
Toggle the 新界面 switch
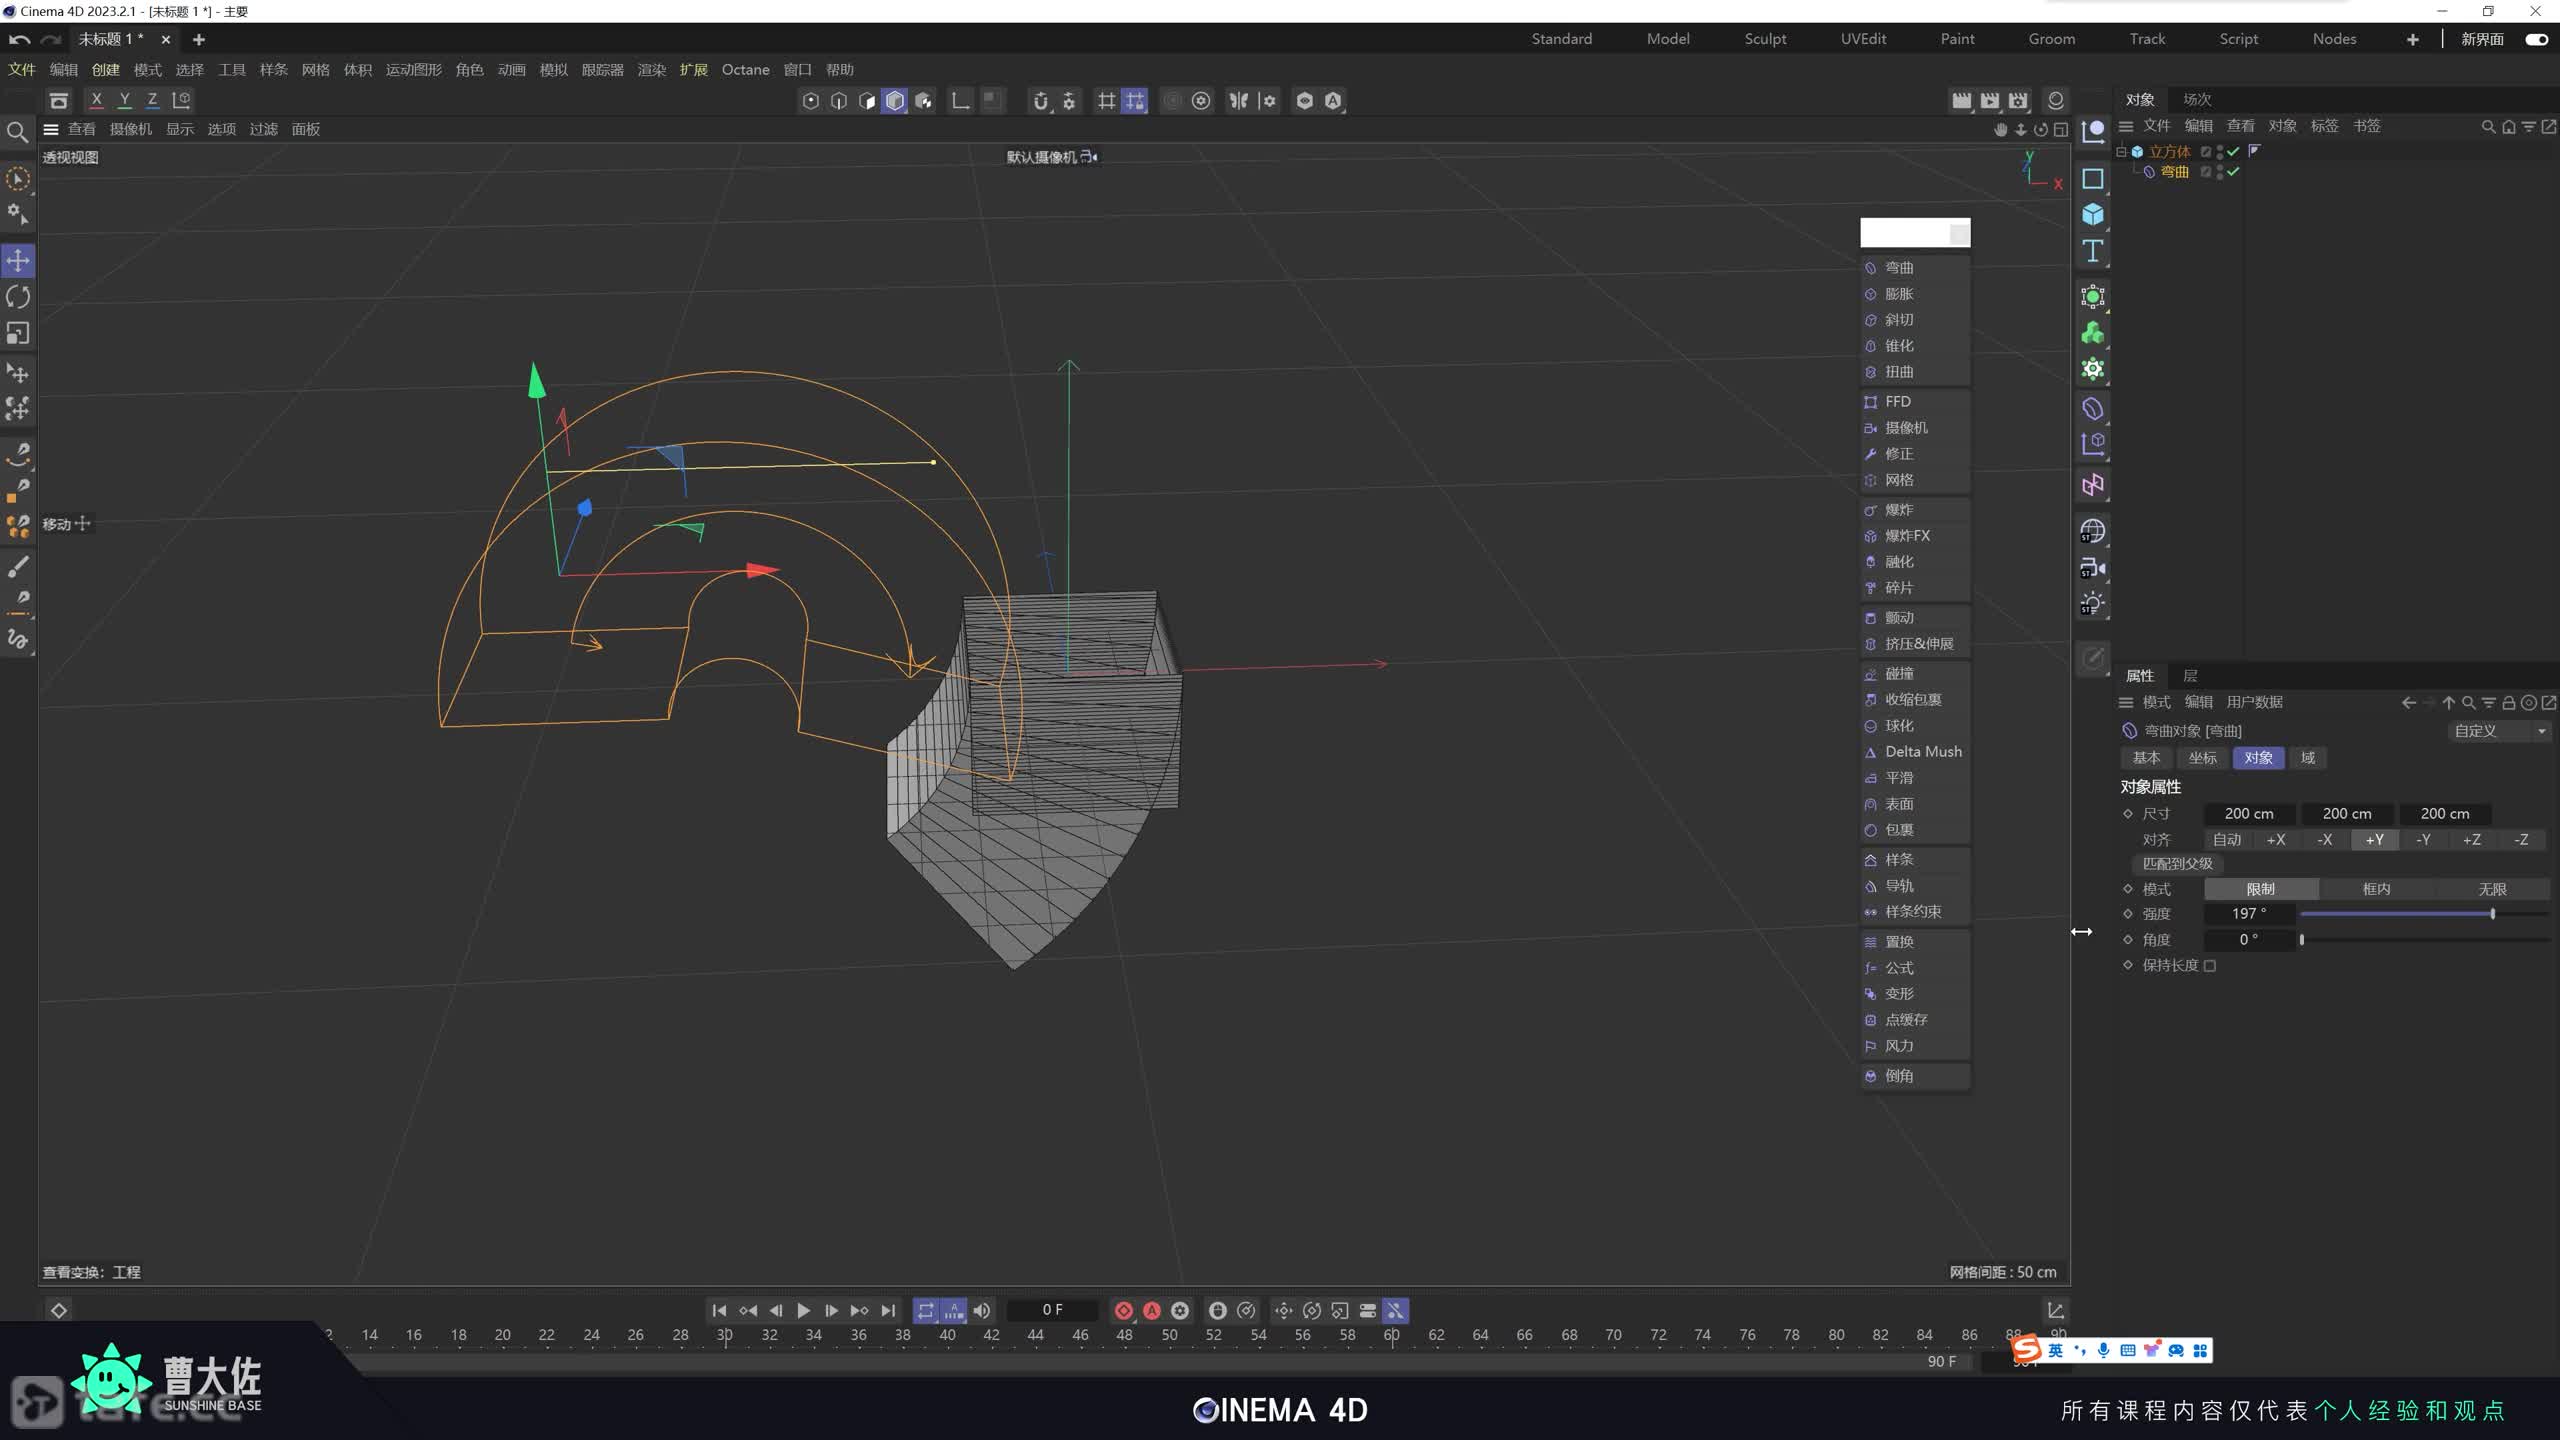pyautogui.click(x=2536, y=39)
